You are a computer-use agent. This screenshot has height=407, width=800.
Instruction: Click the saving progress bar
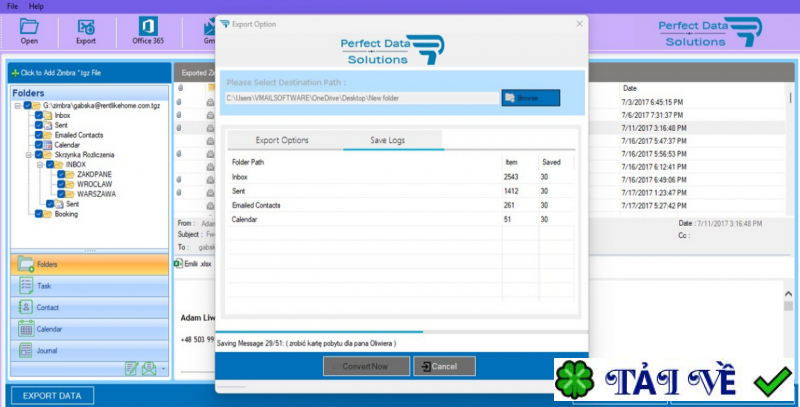402,332
